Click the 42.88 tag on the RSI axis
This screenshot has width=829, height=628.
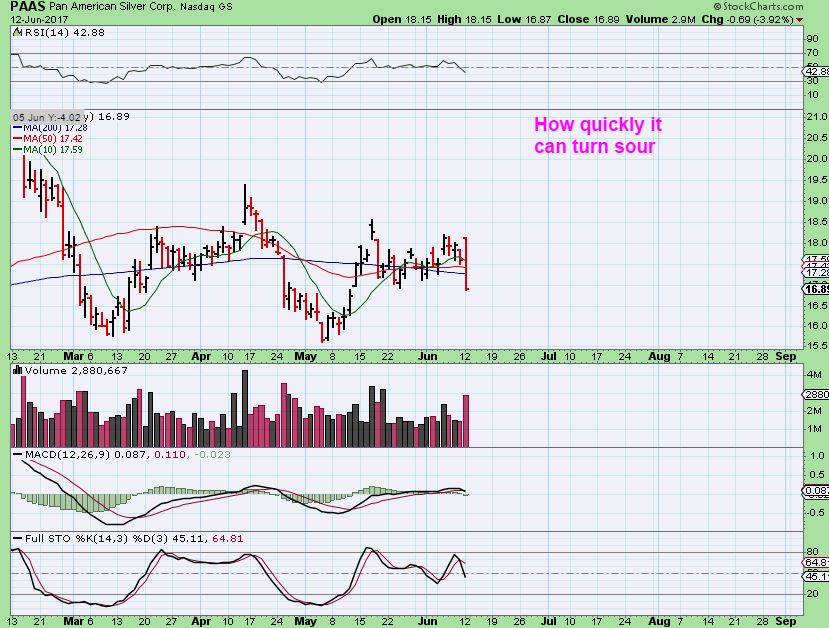[x=817, y=71]
